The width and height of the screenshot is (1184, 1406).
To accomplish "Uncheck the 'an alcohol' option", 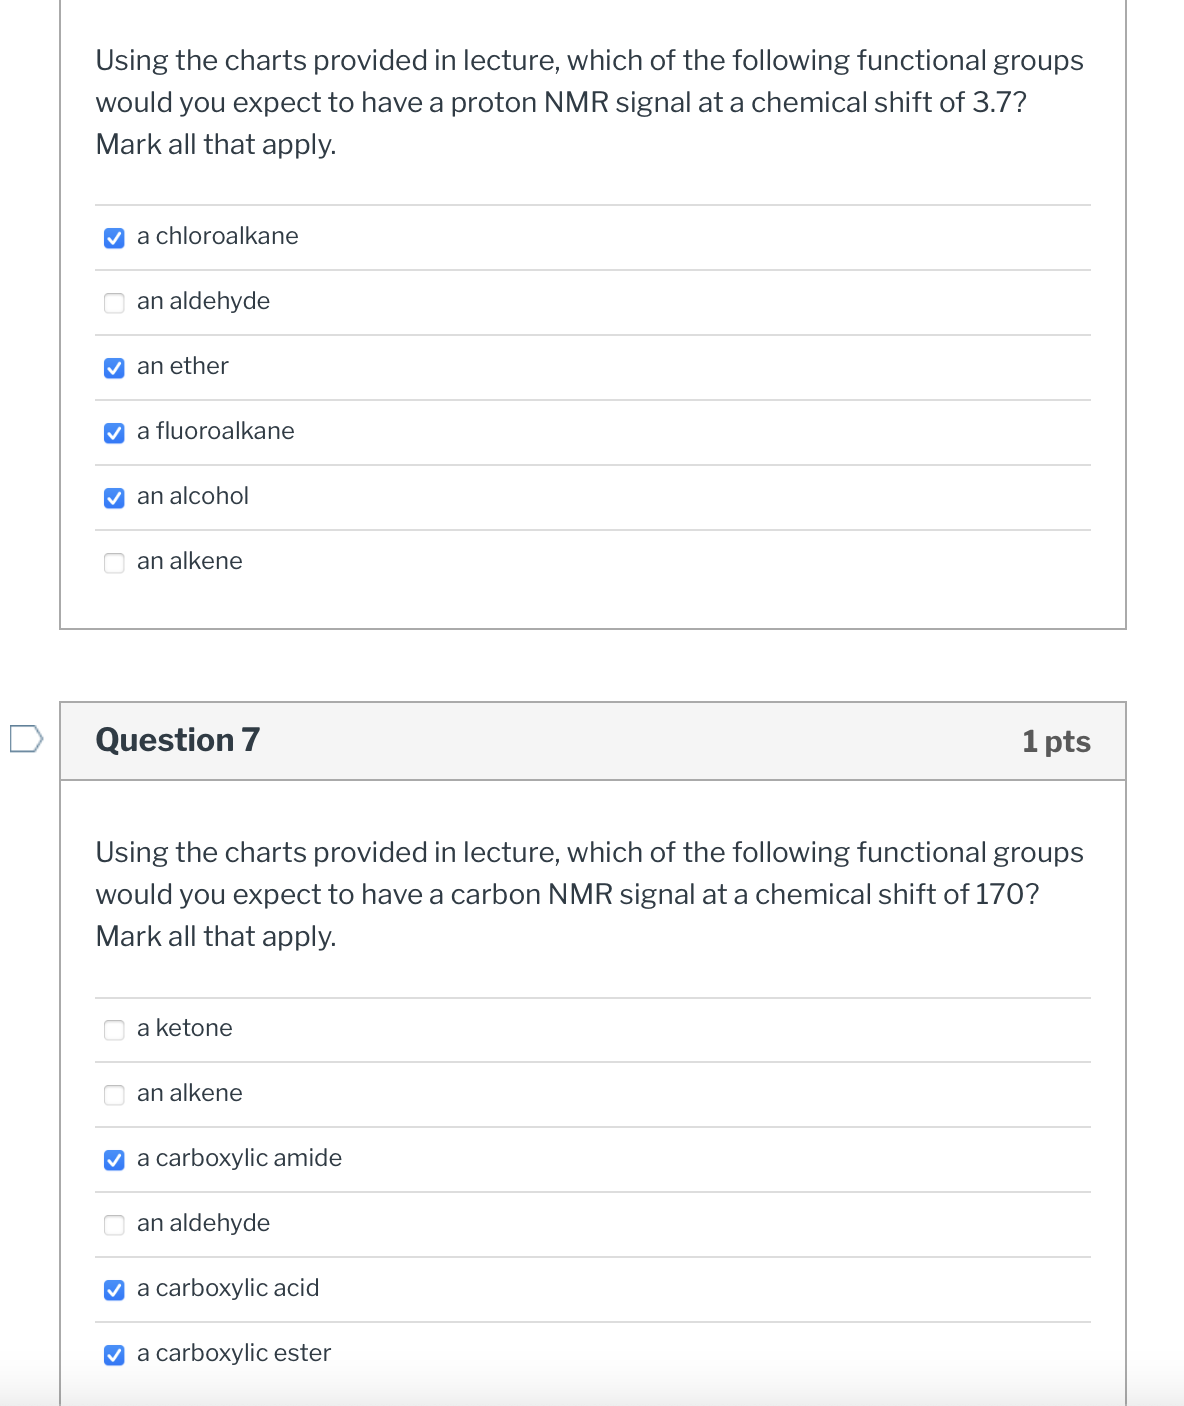I will point(114,498).
